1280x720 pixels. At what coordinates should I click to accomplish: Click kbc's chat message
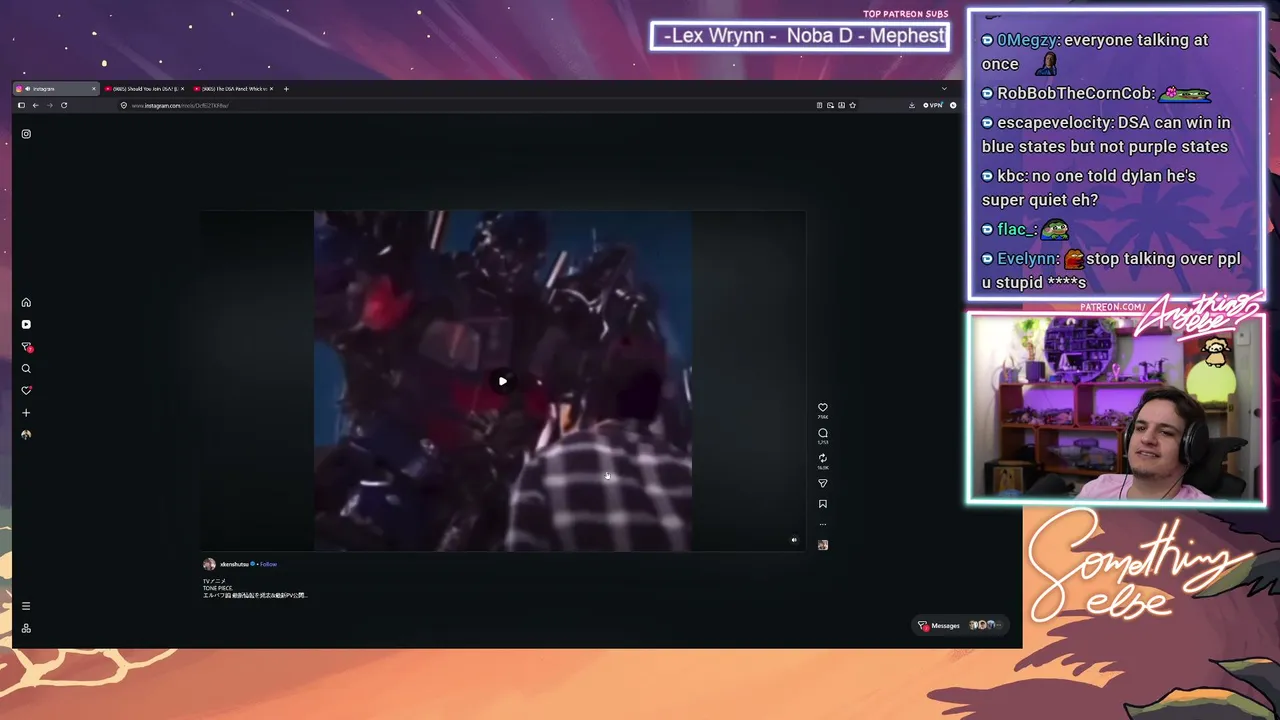pyautogui.click(x=1088, y=187)
